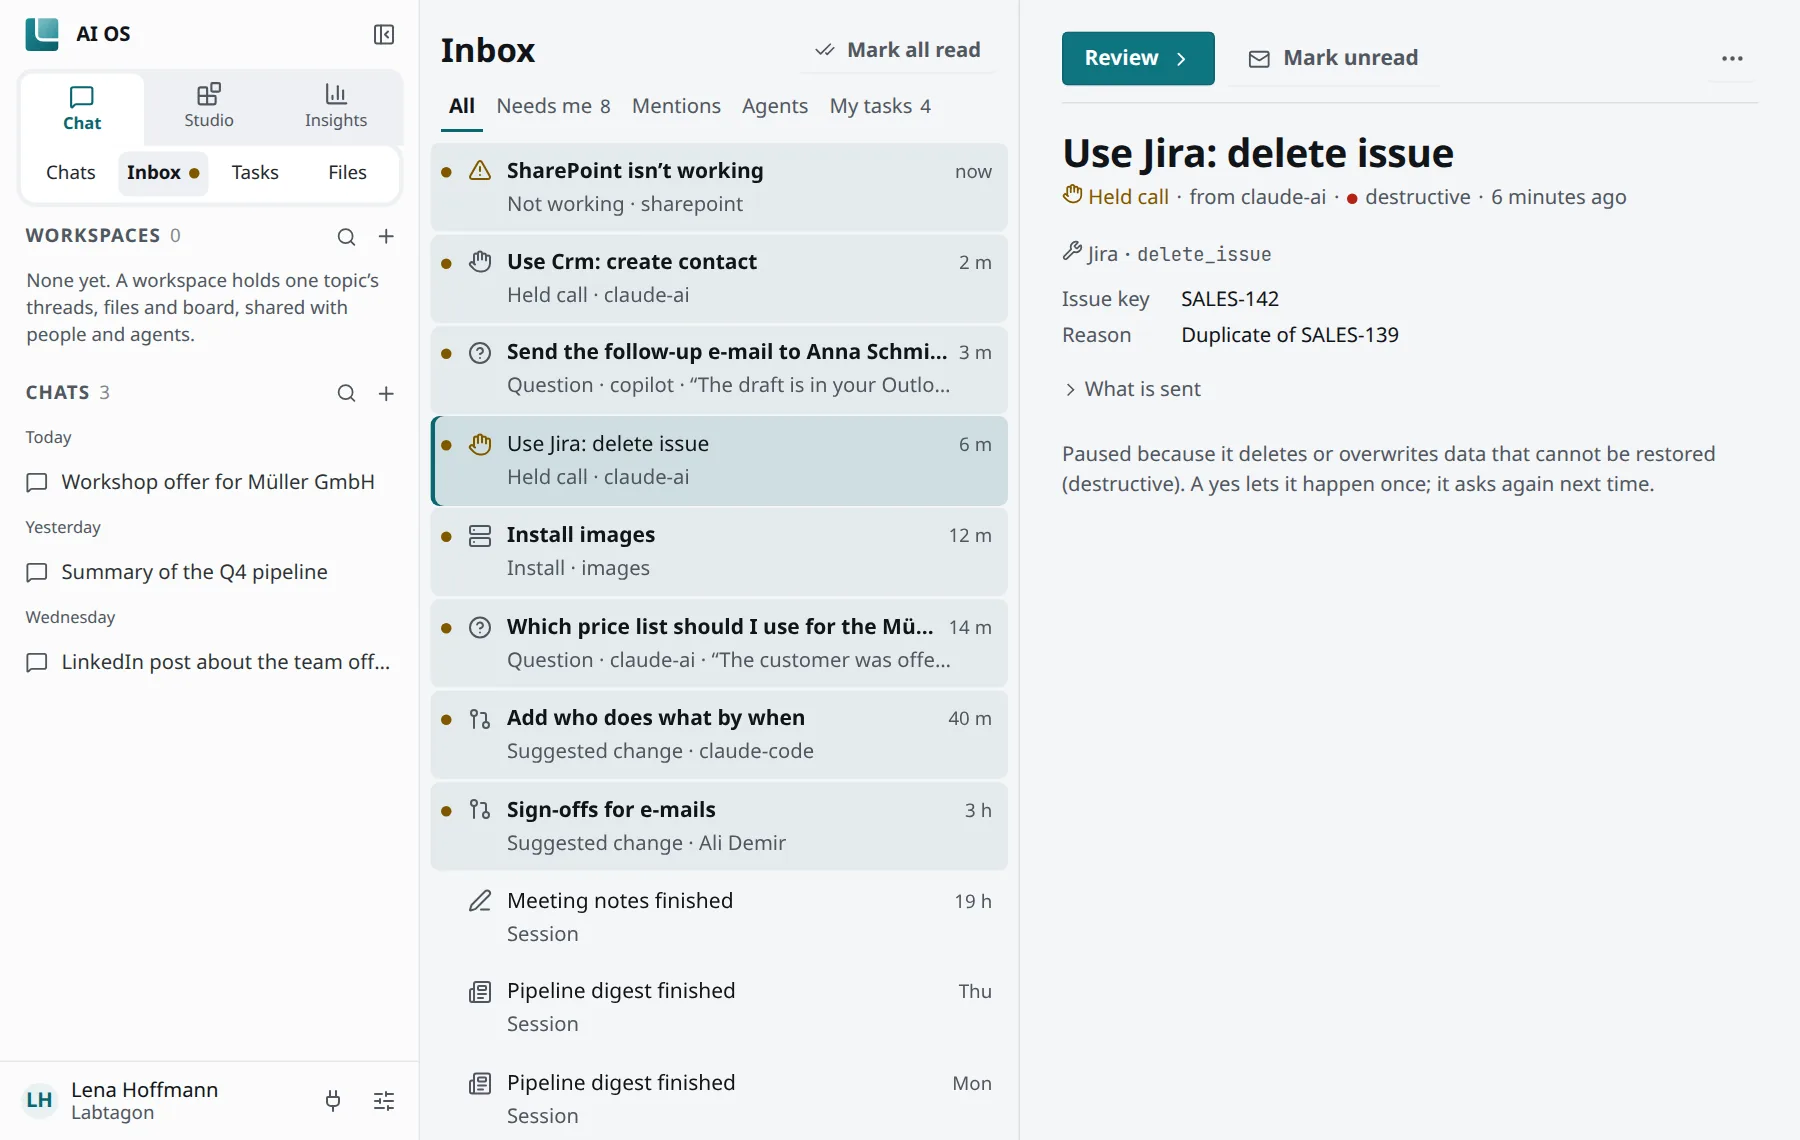
Task: Open Send the follow-up e-mail item
Action: [x=719, y=369]
